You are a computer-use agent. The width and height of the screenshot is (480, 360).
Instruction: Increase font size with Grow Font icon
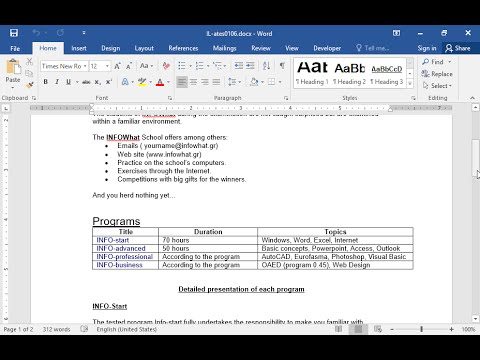(x=117, y=66)
